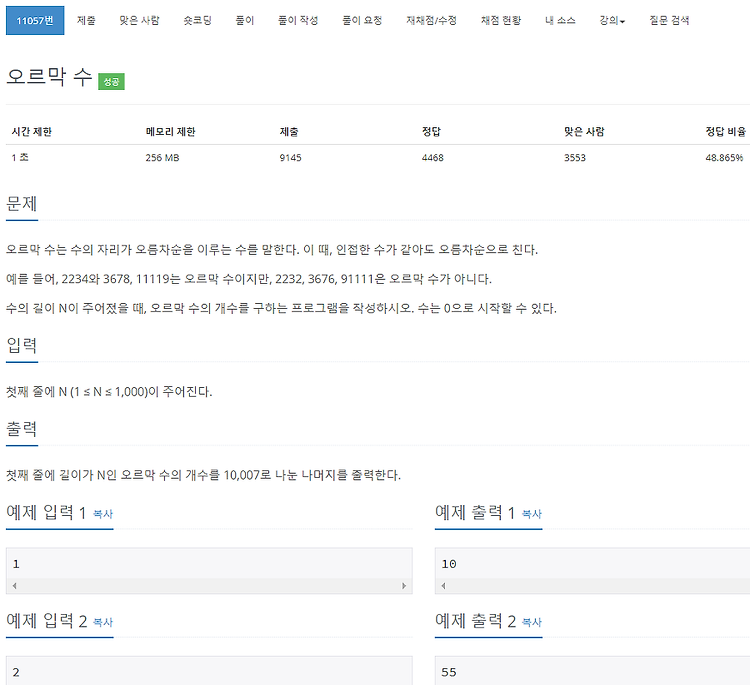Viewport: 750px width, 685px height.
Task: Click the 256 MB memory limit value
Action: pyautogui.click(x=162, y=158)
